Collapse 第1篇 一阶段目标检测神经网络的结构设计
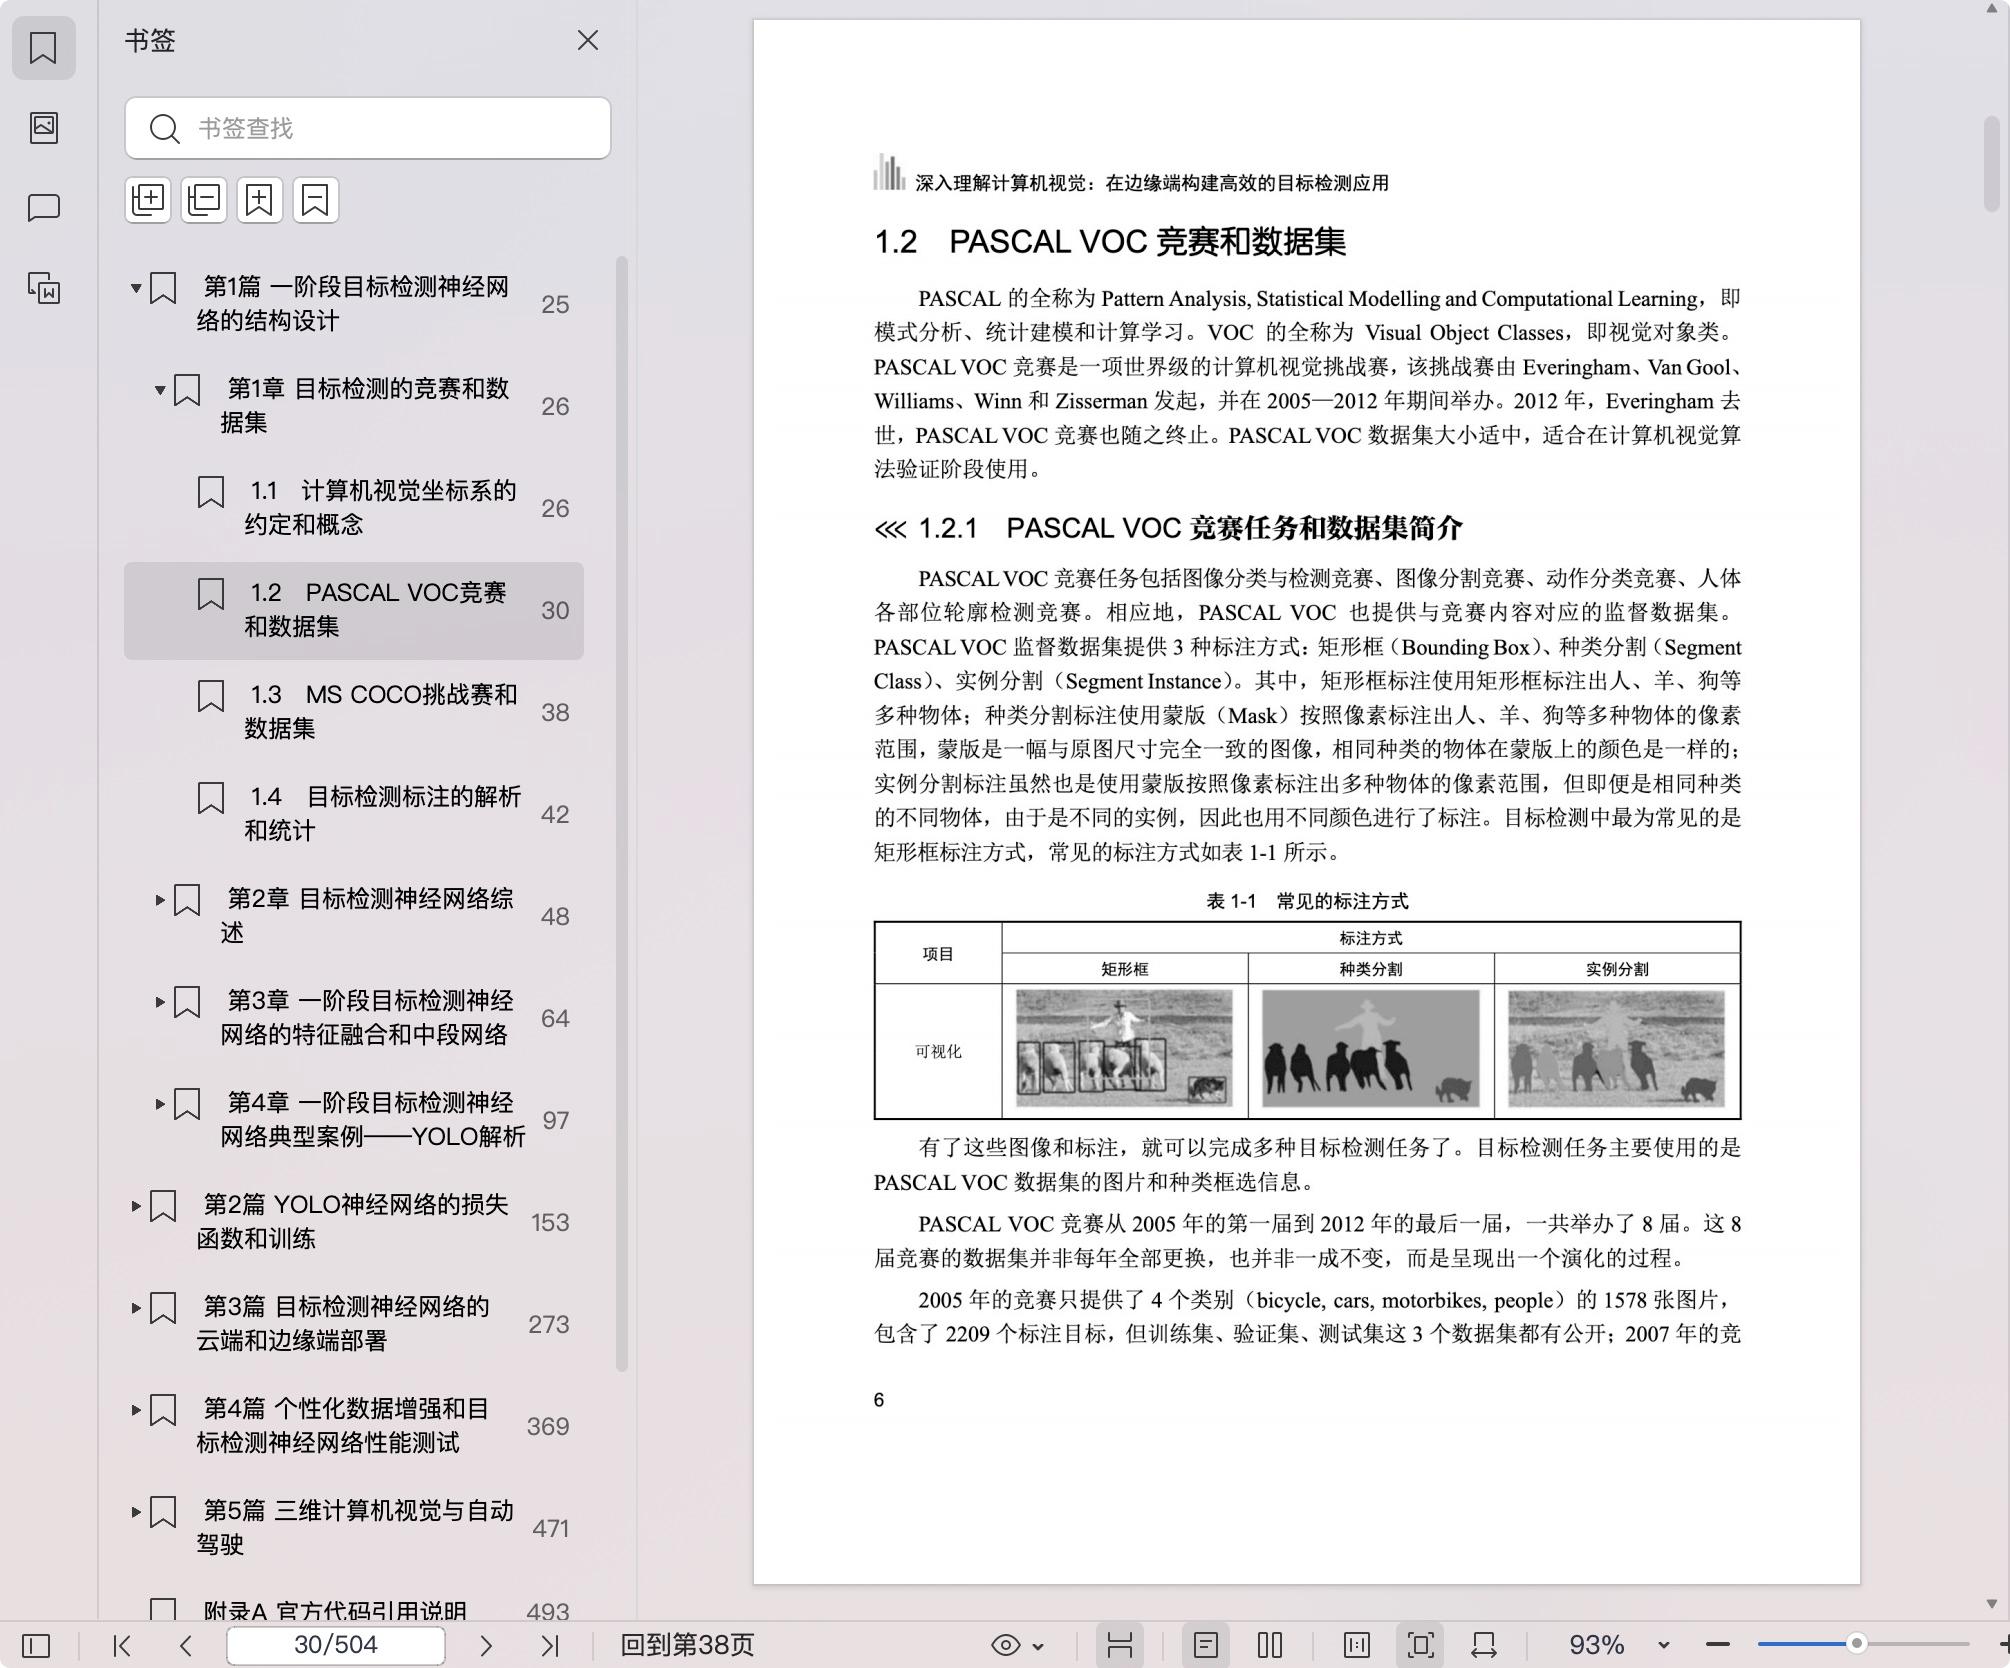 (x=136, y=288)
